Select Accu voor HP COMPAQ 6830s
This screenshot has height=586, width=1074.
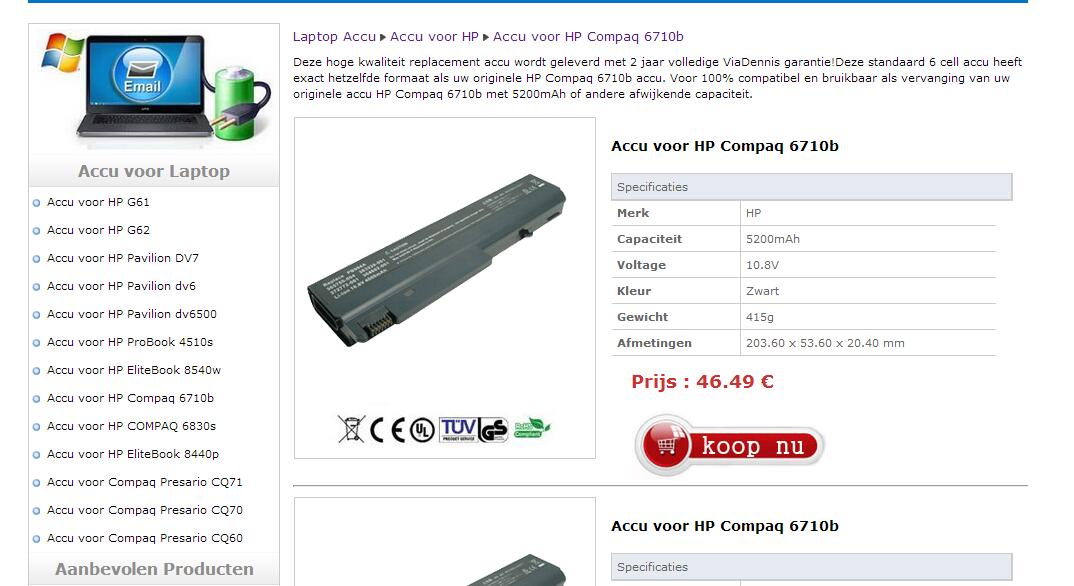point(132,426)
